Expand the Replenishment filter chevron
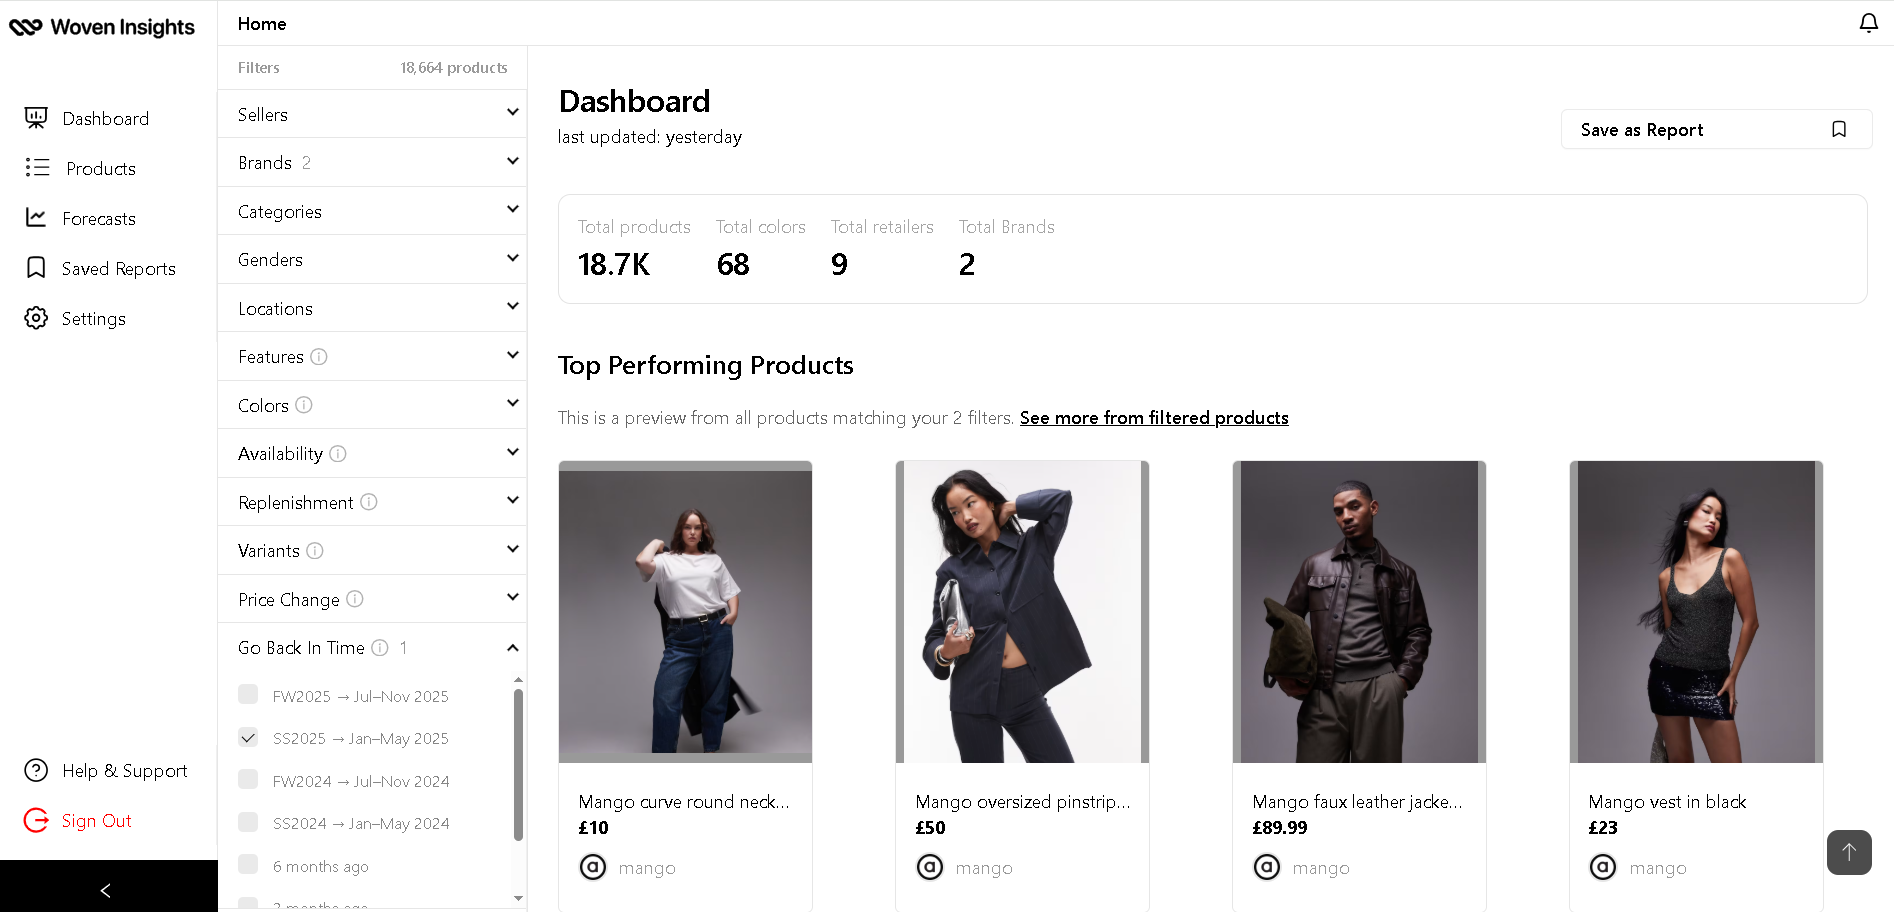This screenshot has height=912, width=1894. (513, 500)
